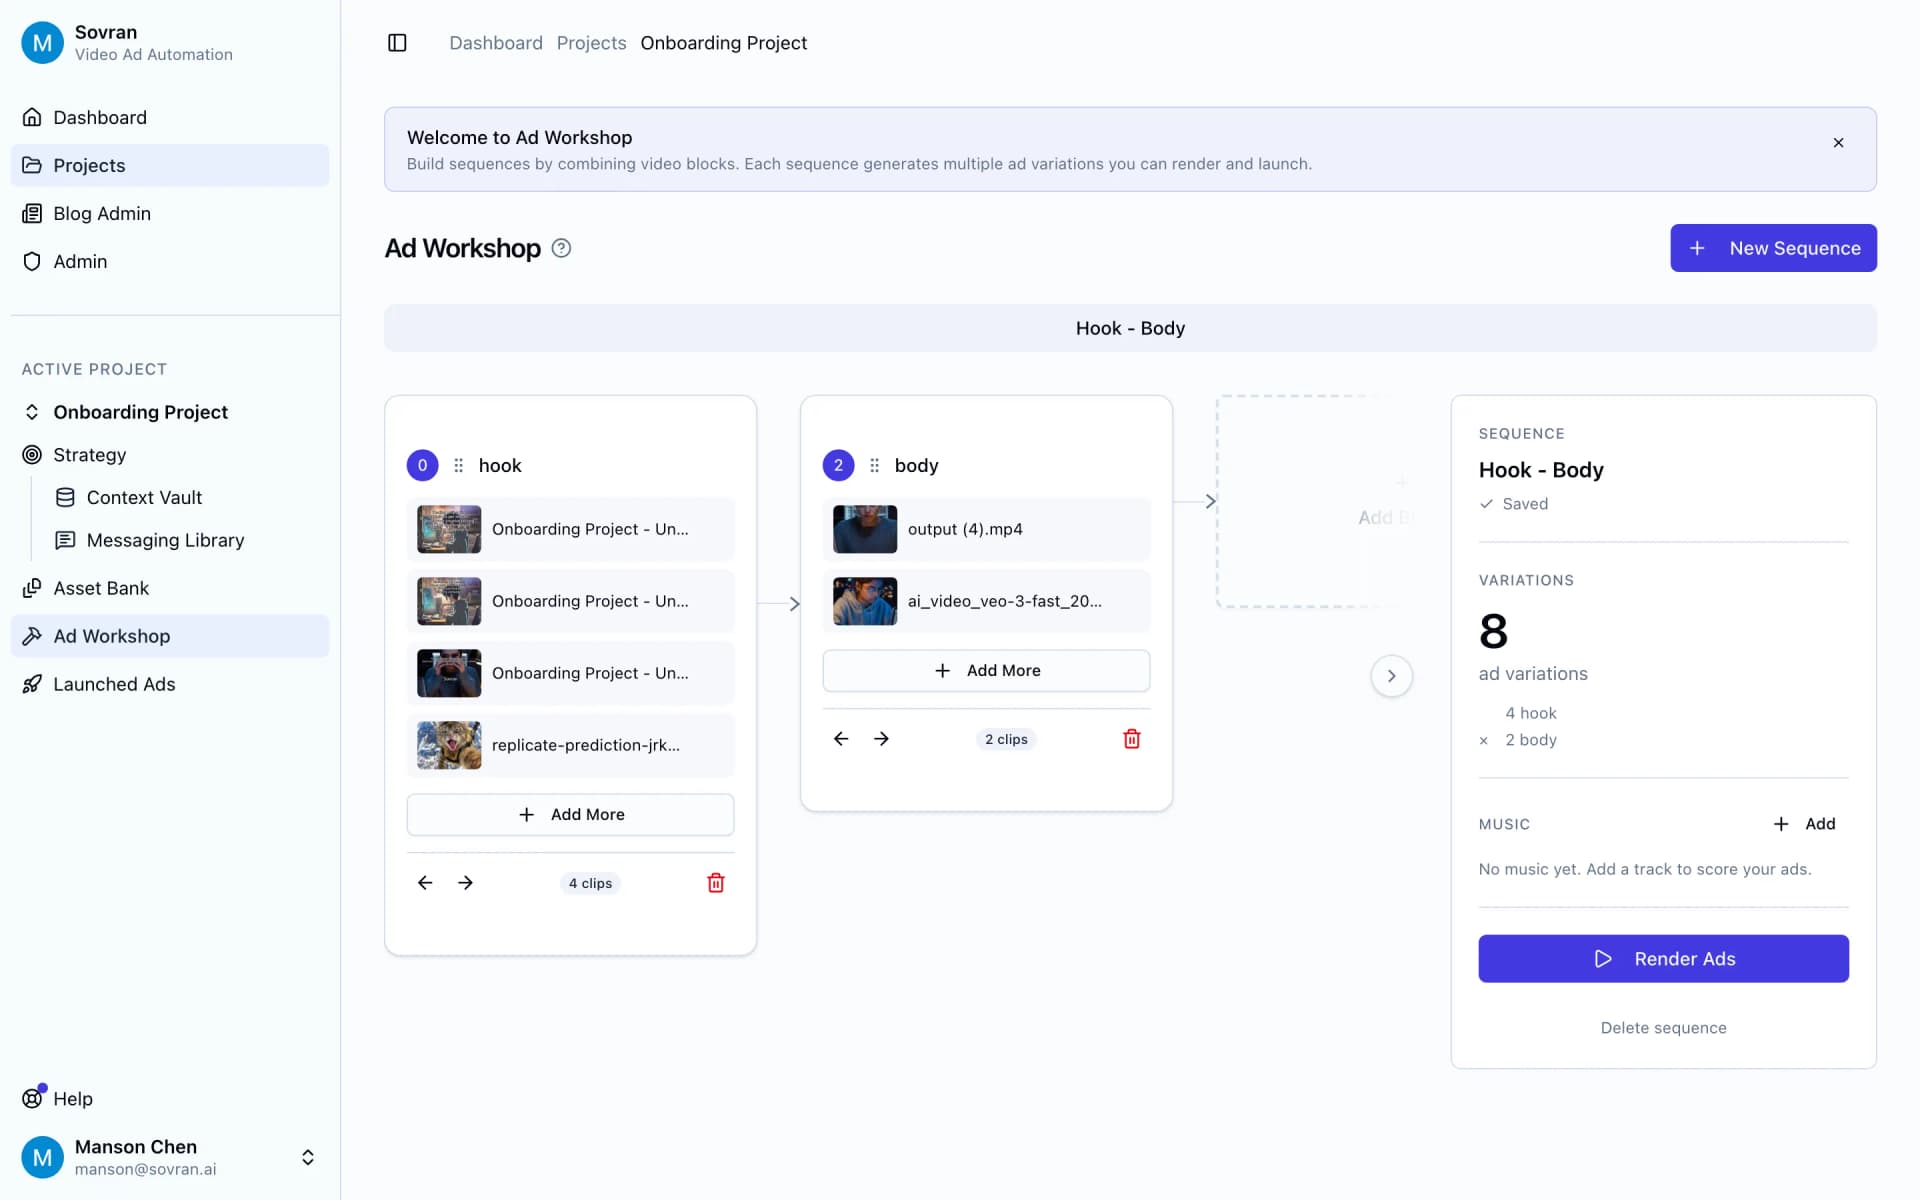The height and width of the screenshot is (1200, 1920).
Task: Delete the hook block using trash icon
Action: click(715, 882)
